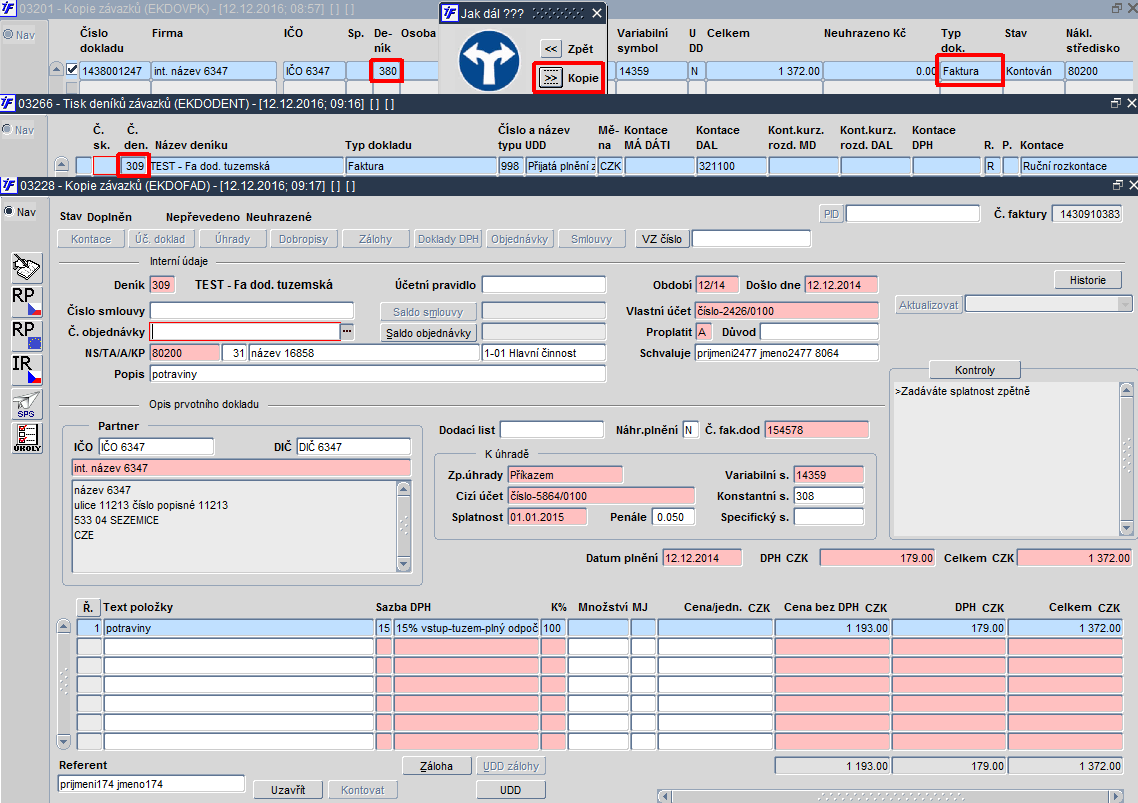Click Sazba DPH cell 15% vstup-tuzem-plný odpoč
The image size is (1138, 803).
point(466,628)
